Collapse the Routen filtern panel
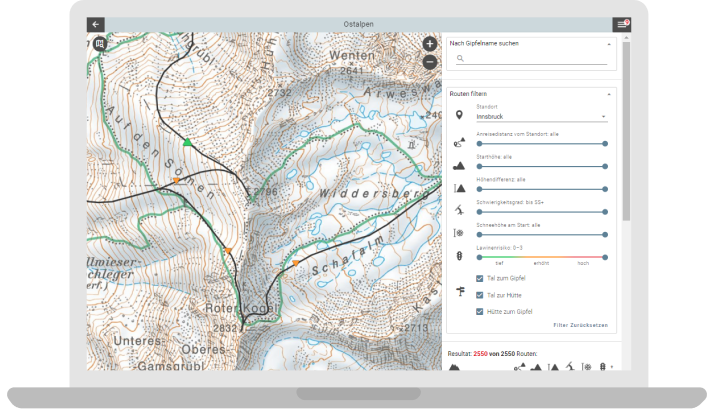 click(x=608, y=93)
